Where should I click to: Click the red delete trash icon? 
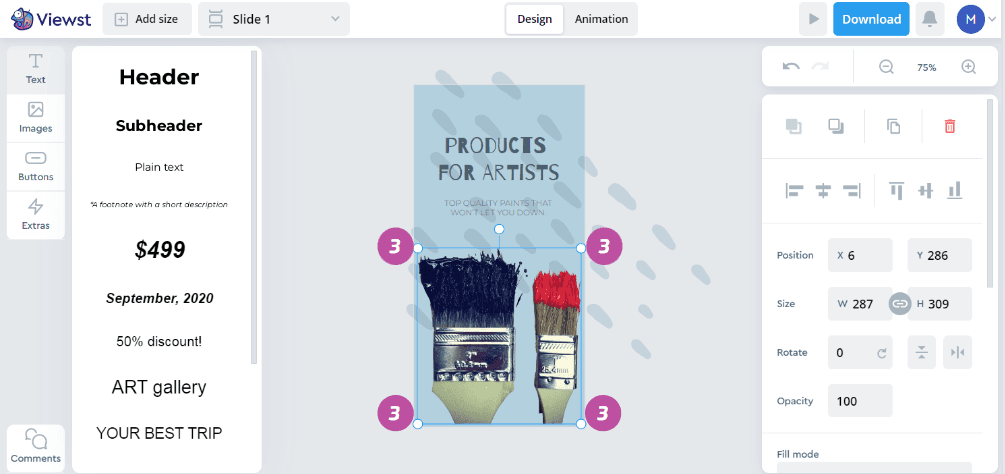(950, 126)
